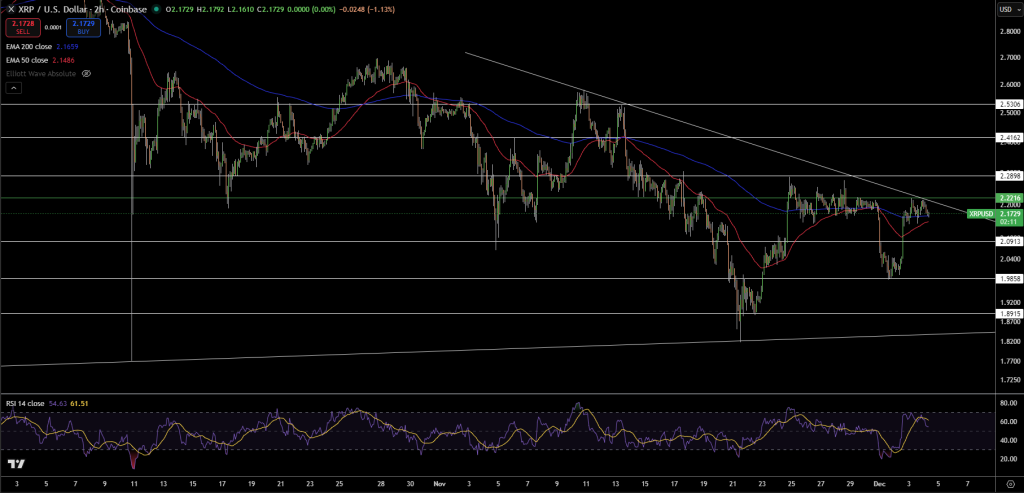Click the 2.5306 horizontal line price label

tap(1007, 104)
